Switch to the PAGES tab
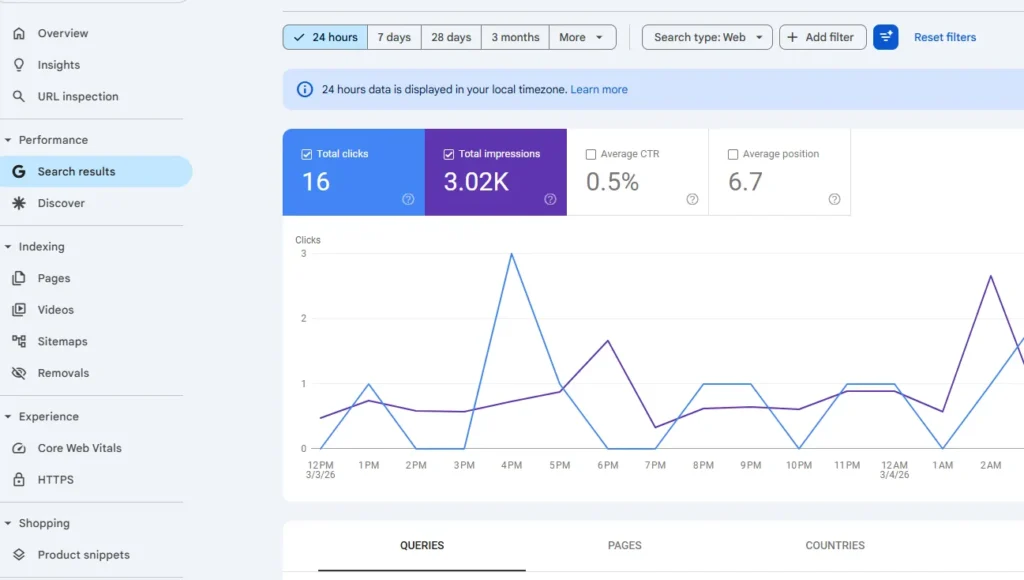The image size is (1024, 580). 624,545
